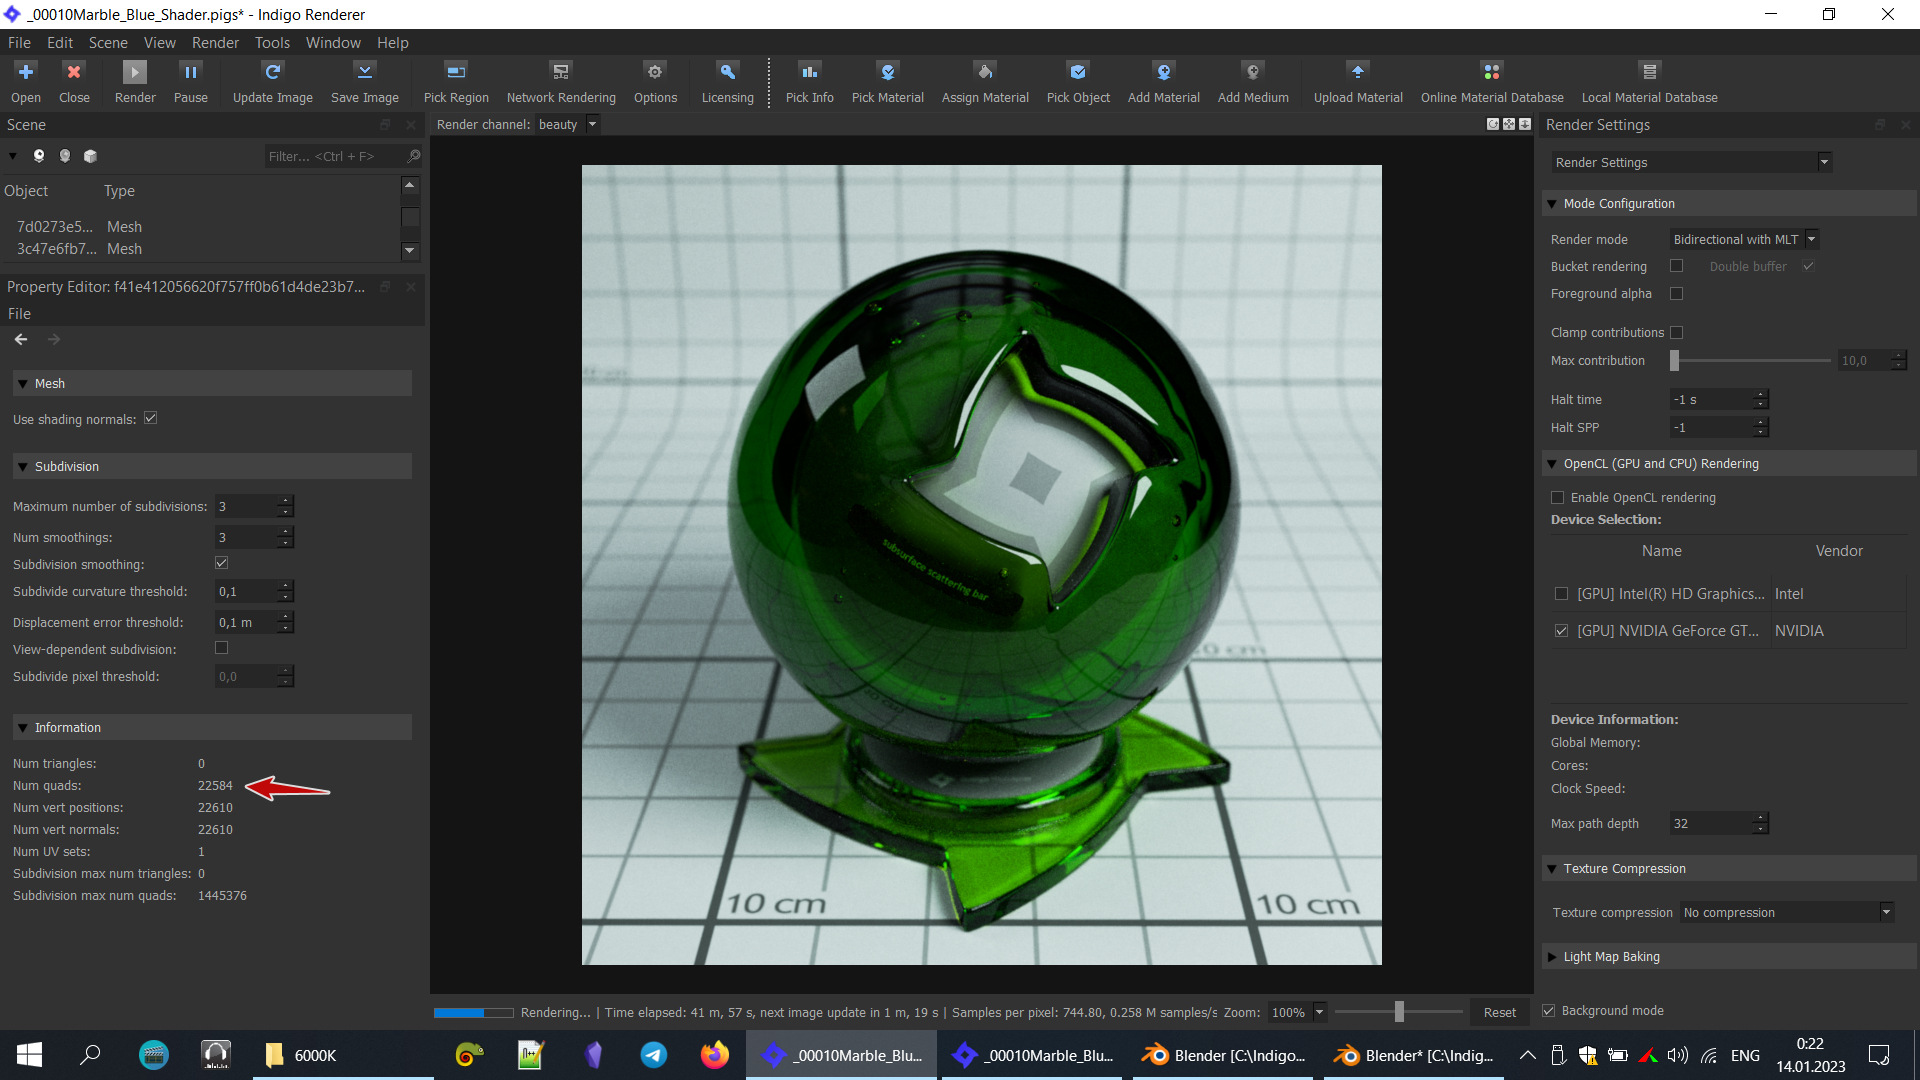Screen dimensions: 1920x1080
Task: Open the Scene menu
Action: [107, 43]
